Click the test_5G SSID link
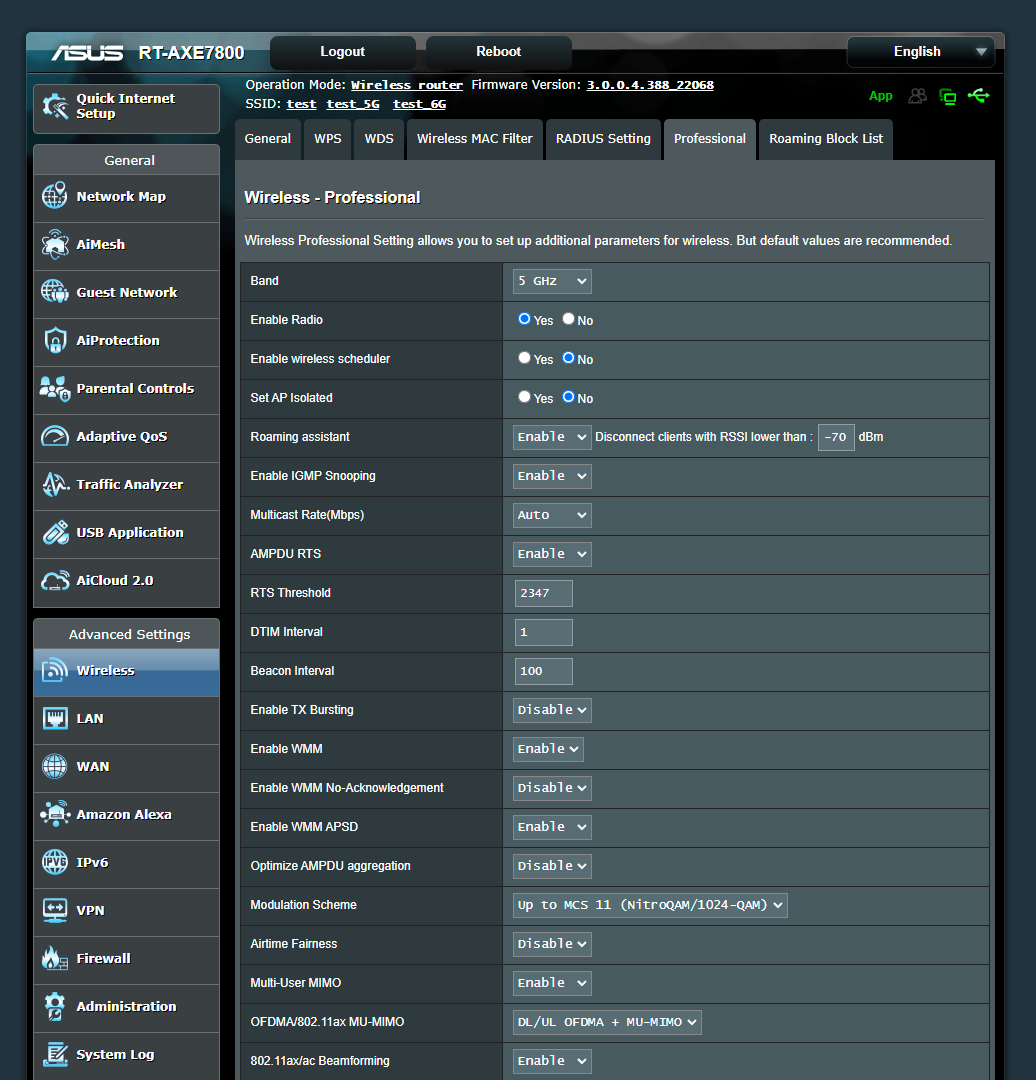 click(353, 104)
